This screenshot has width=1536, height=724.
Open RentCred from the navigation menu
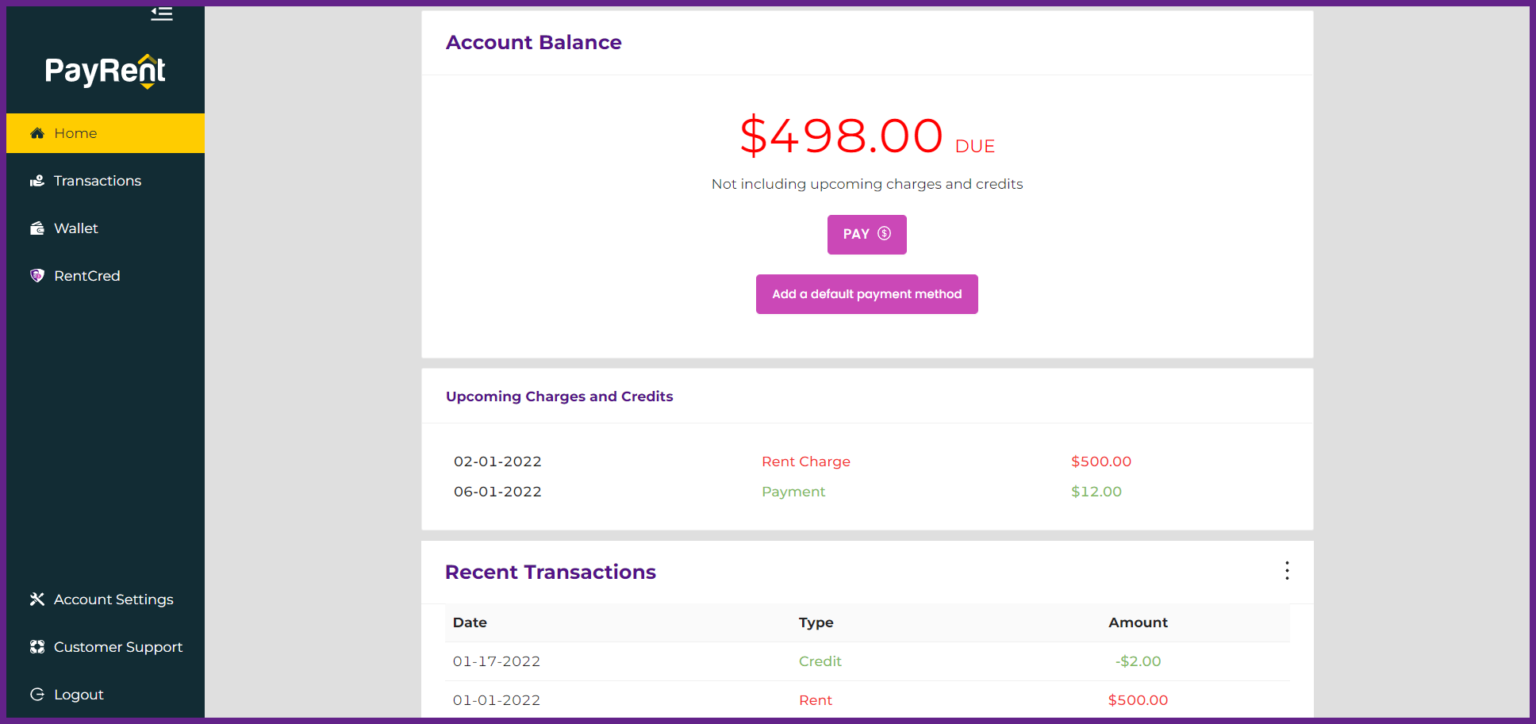coord(86,275)
